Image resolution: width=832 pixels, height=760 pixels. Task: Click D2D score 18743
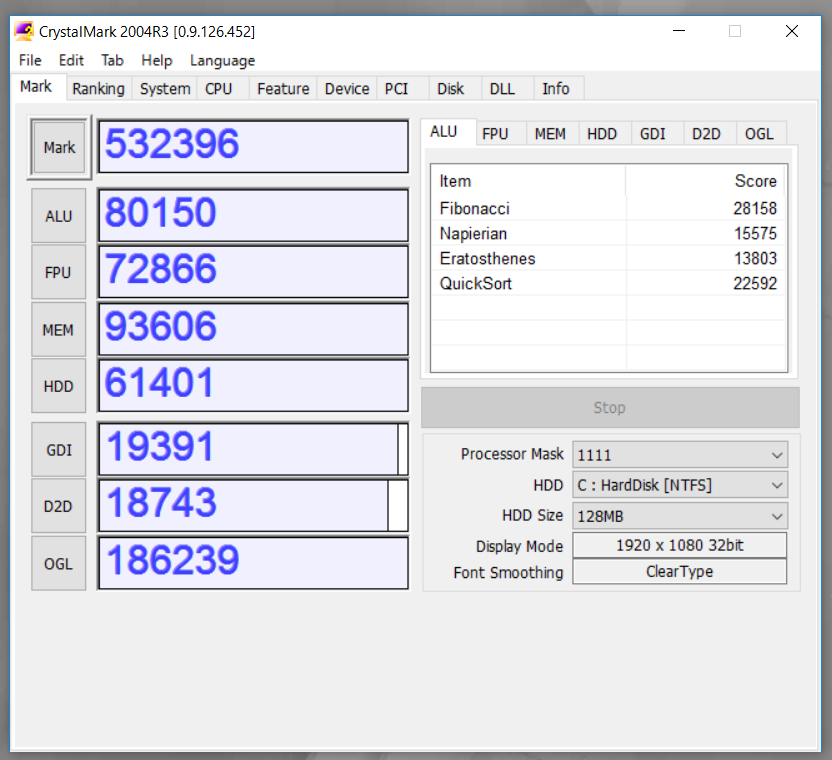coord(254,505)
